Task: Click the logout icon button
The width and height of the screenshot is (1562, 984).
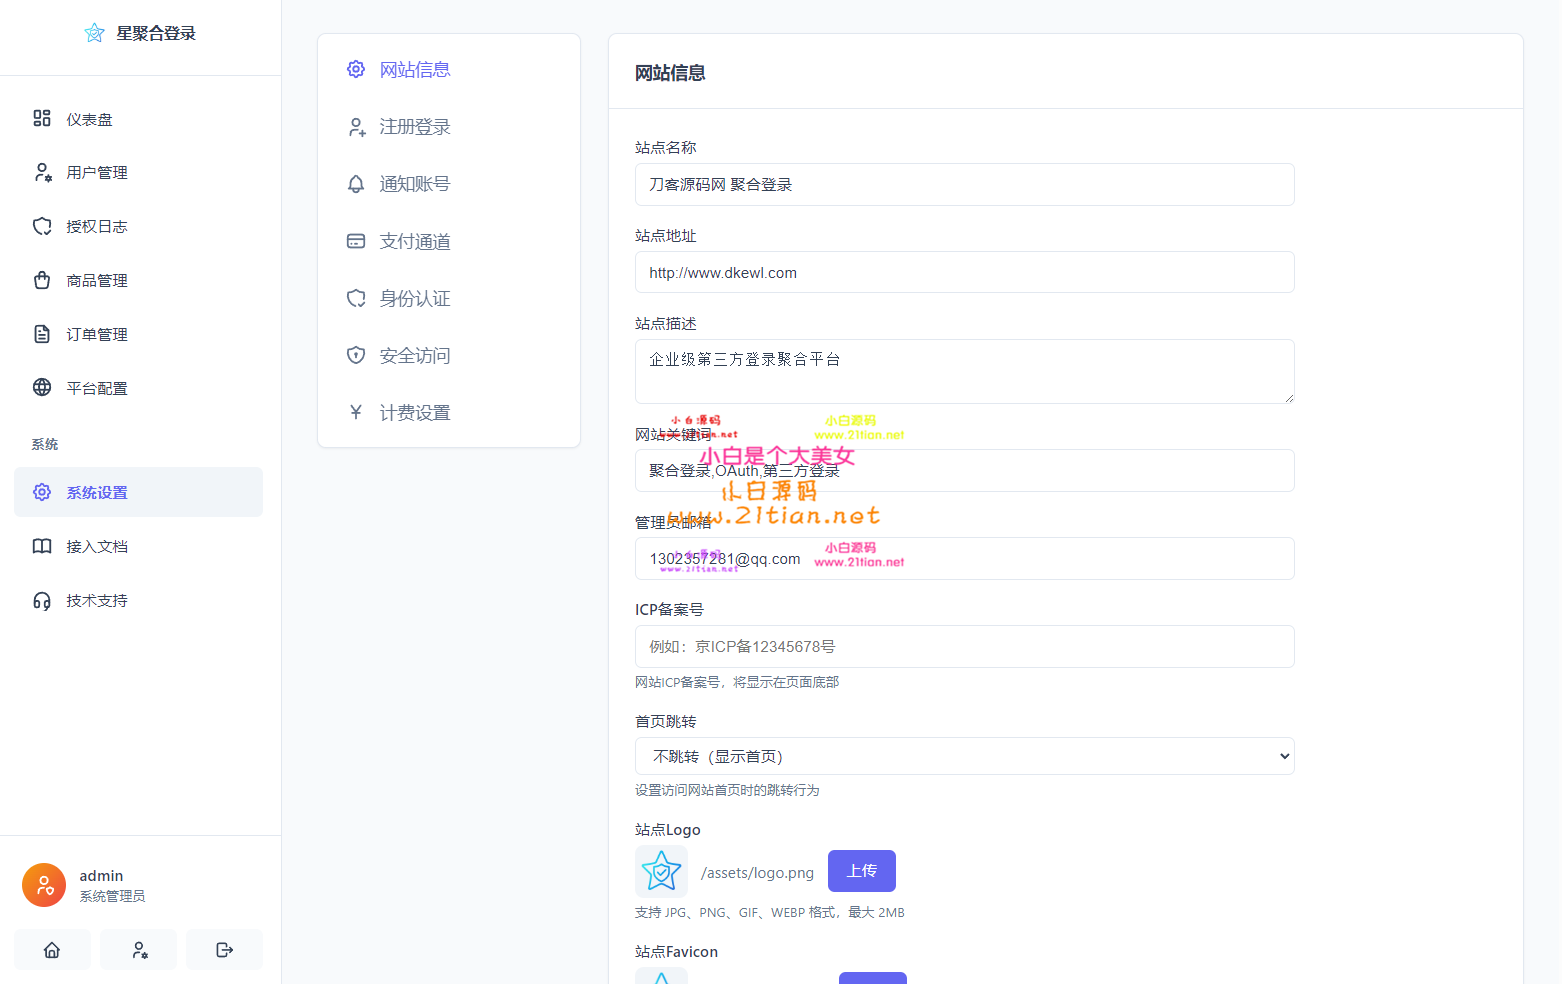Action: click(x=225, y=950)
